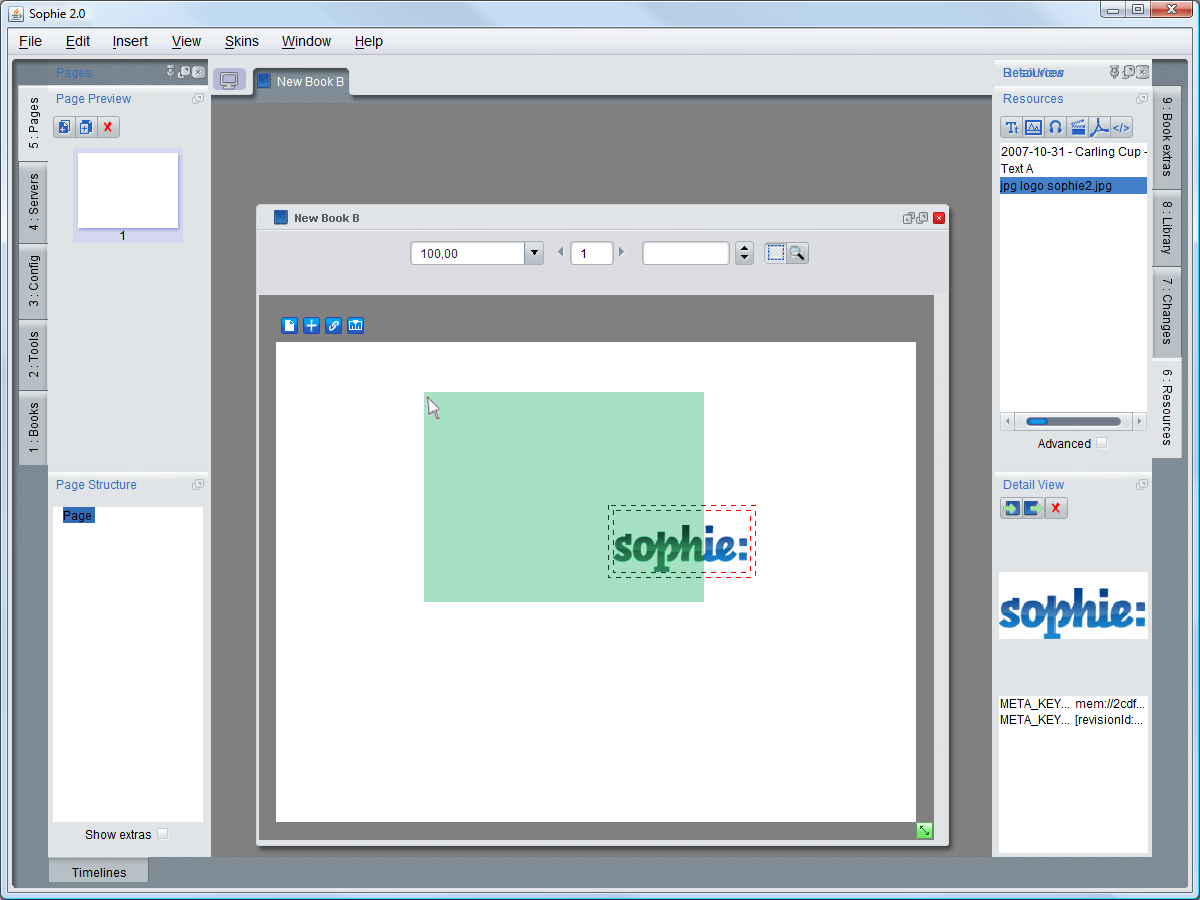Select the 2007-10-31 - Carling Cup resource
This screenshot has height=900, width=1200.
click(1073, 152)
